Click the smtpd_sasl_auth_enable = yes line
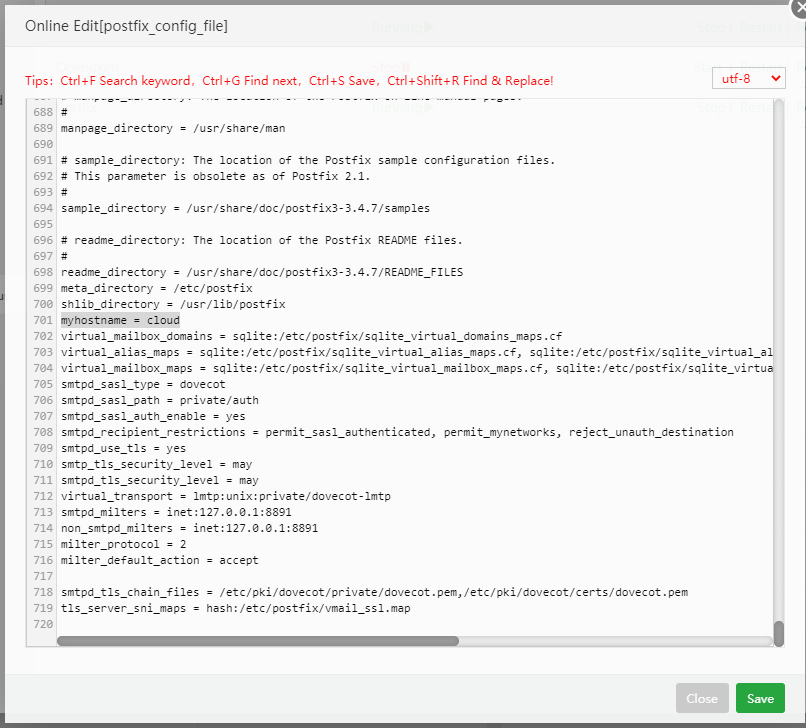 coord(153,416)
